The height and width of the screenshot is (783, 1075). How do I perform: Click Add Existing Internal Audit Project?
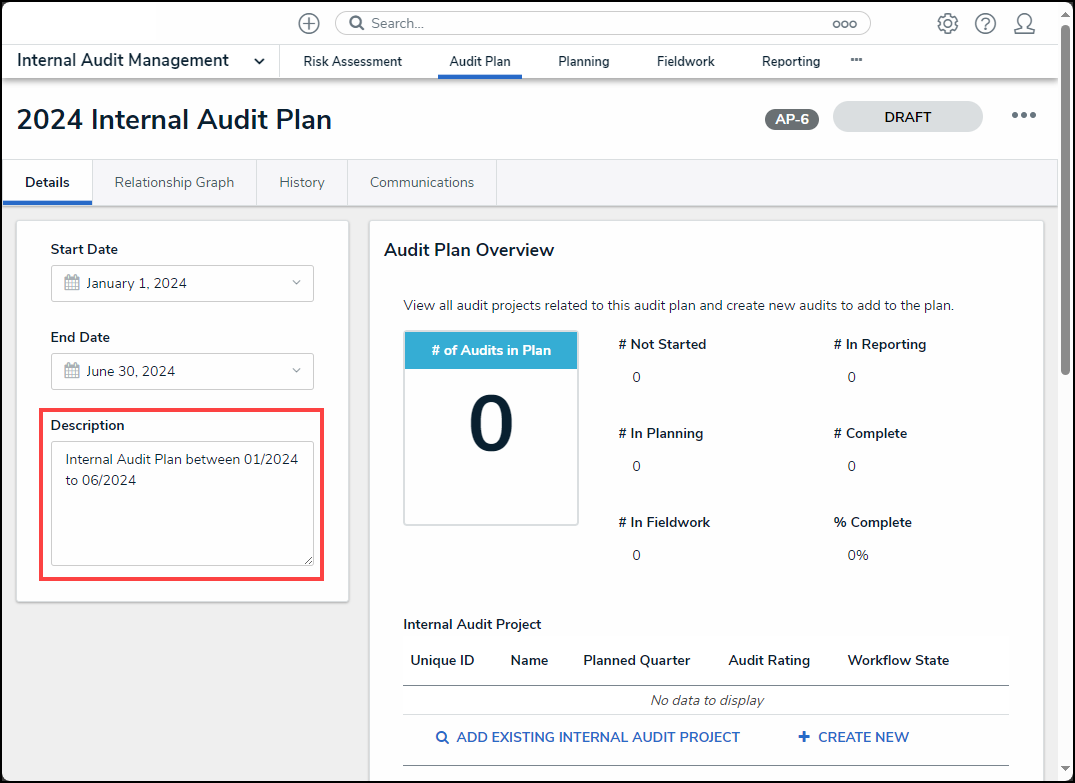pos(588,737)
